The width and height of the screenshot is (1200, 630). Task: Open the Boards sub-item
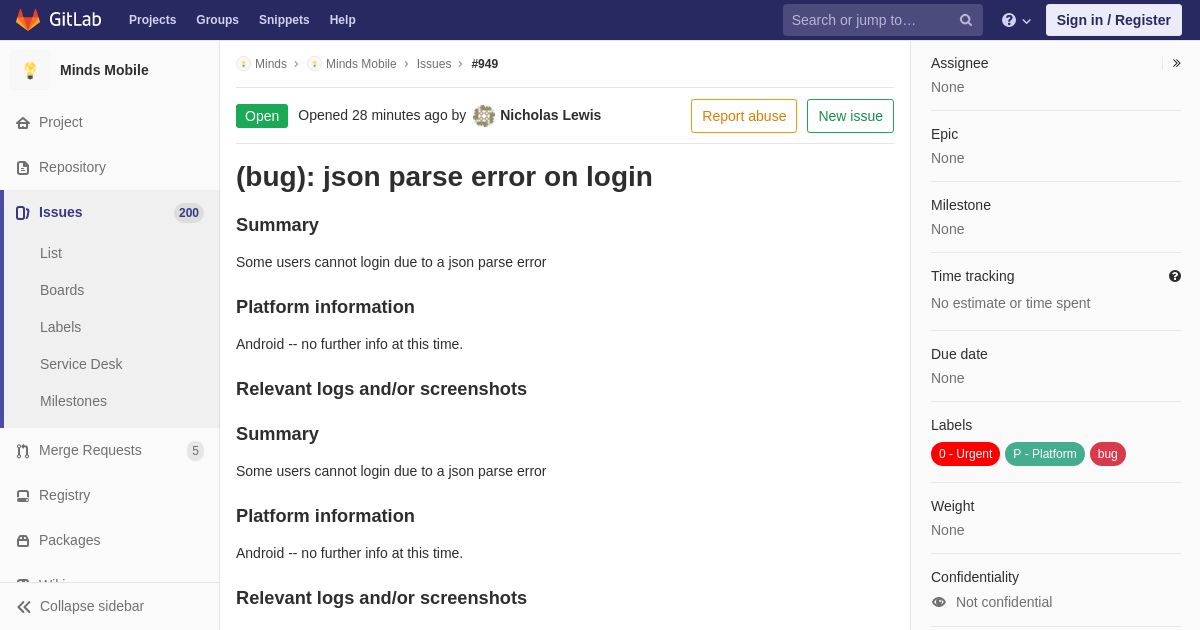(62, 290)
